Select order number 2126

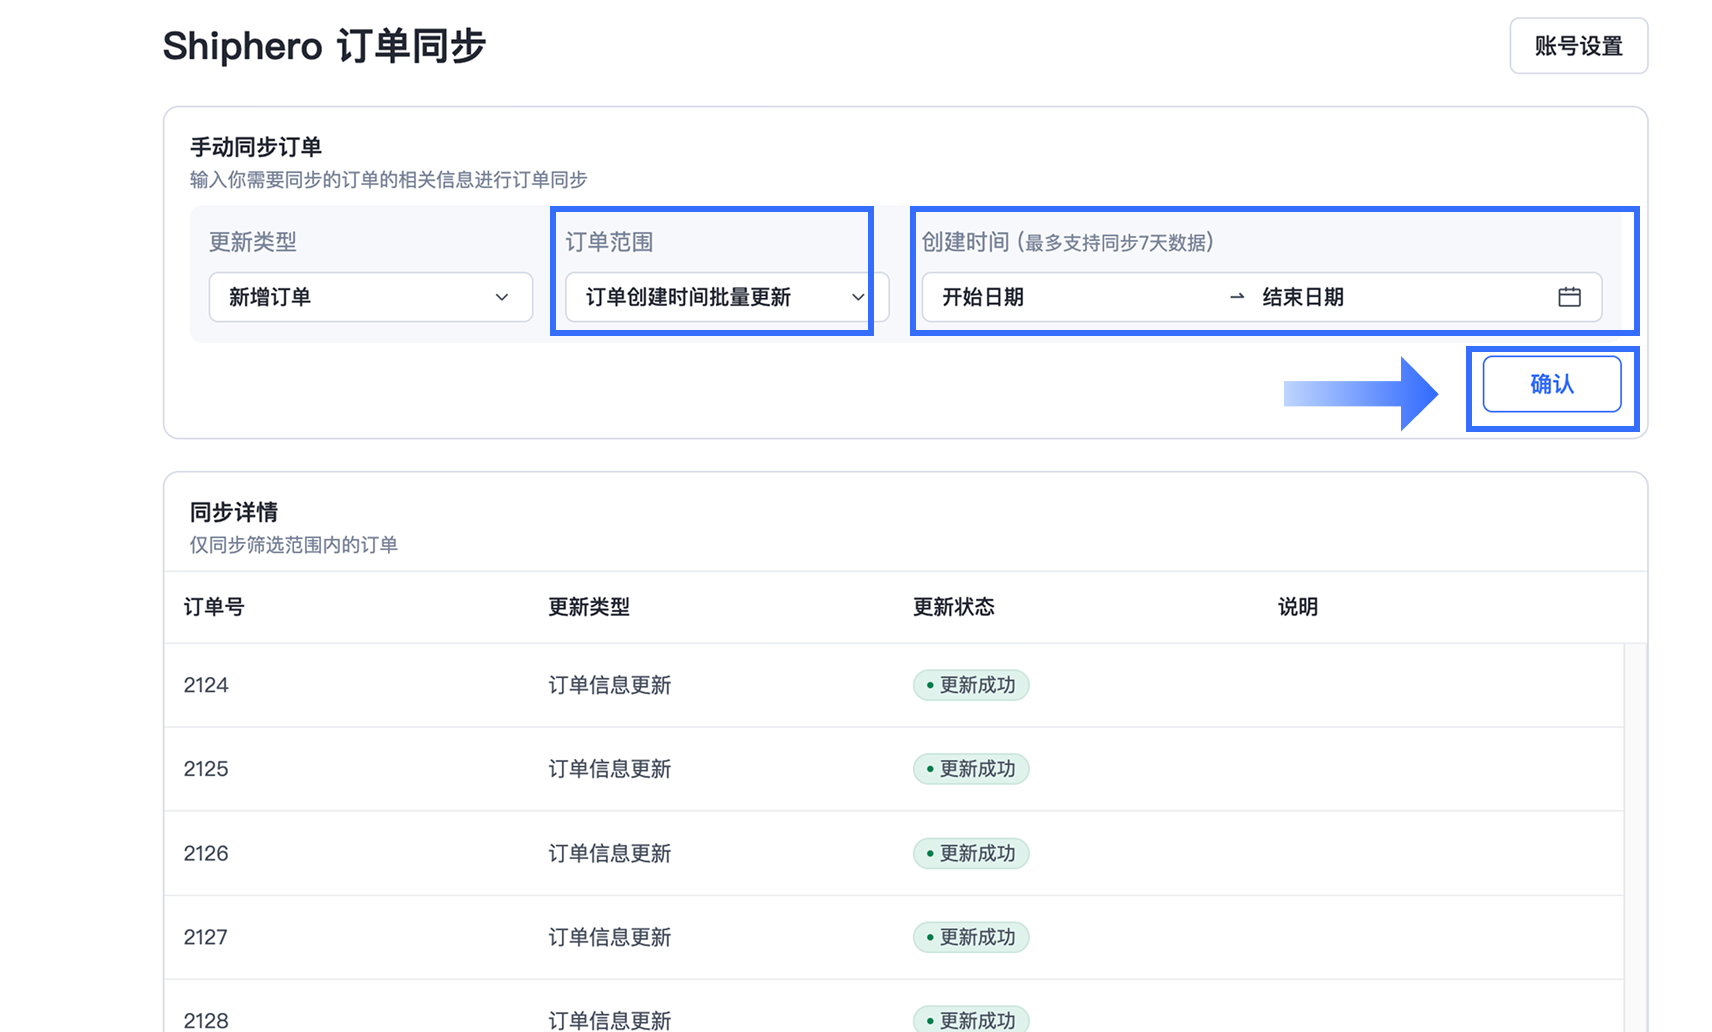(206, 853)
